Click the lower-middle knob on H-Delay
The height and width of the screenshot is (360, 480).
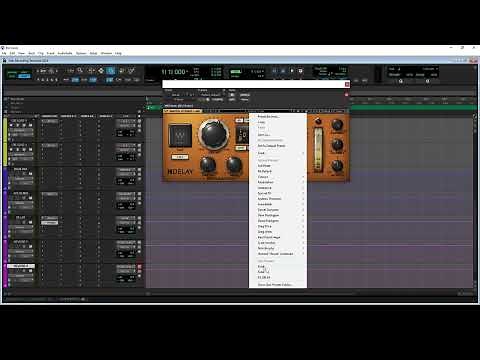click(x=234, y=165)
